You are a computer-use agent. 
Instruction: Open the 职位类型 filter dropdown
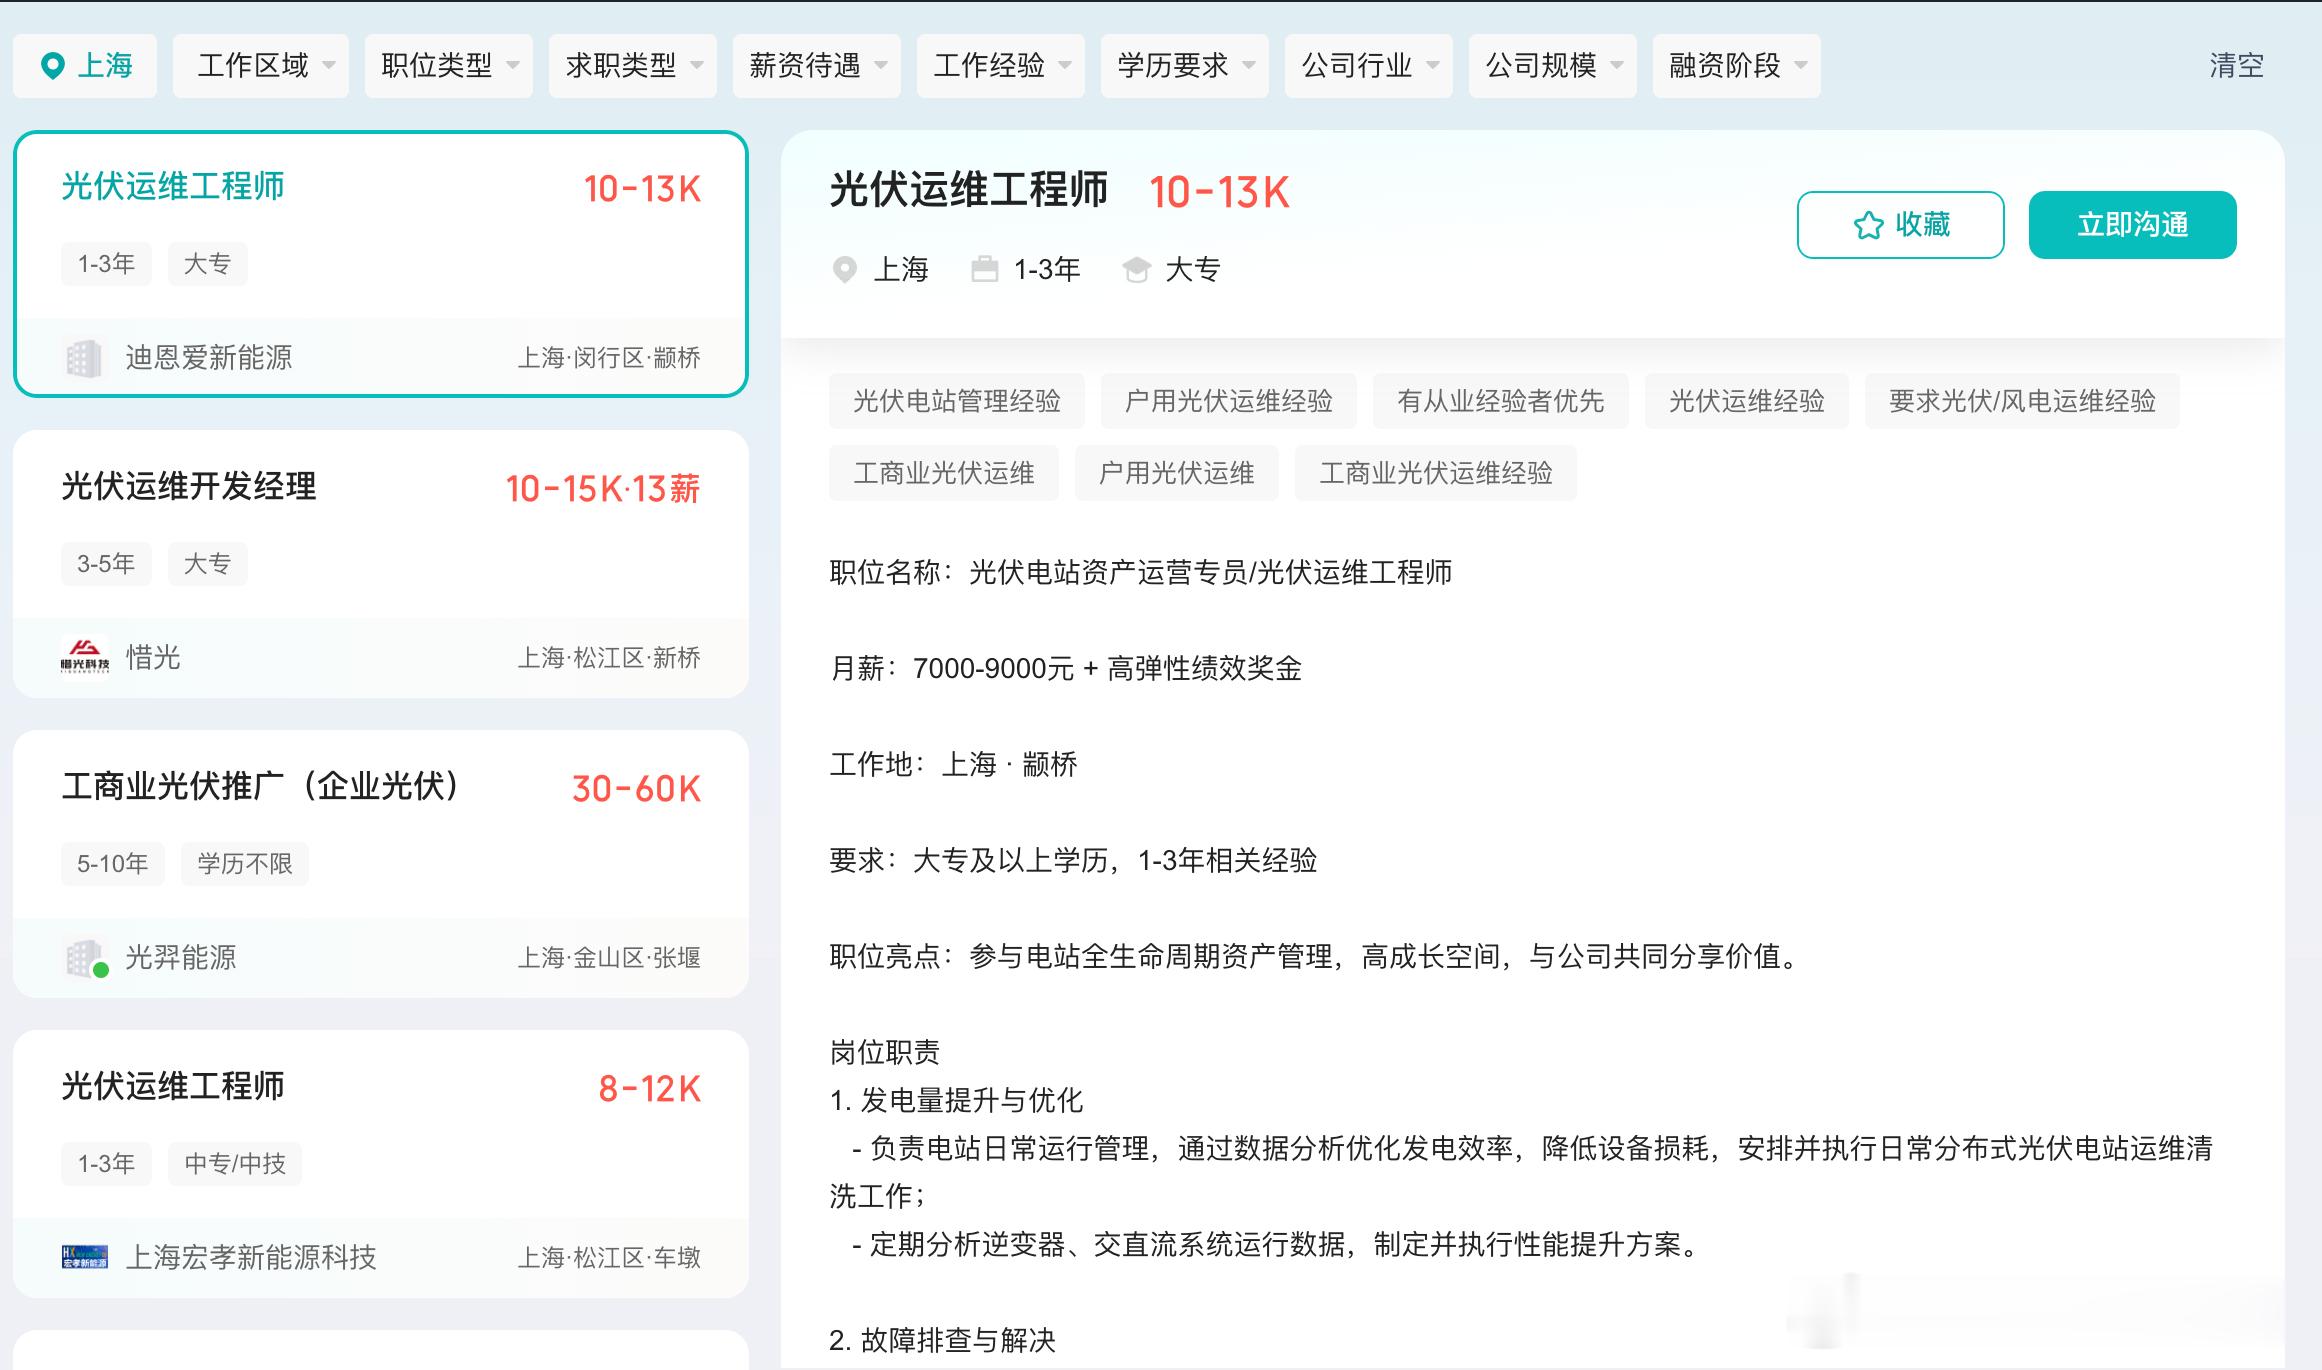click(x=449, y=66)
